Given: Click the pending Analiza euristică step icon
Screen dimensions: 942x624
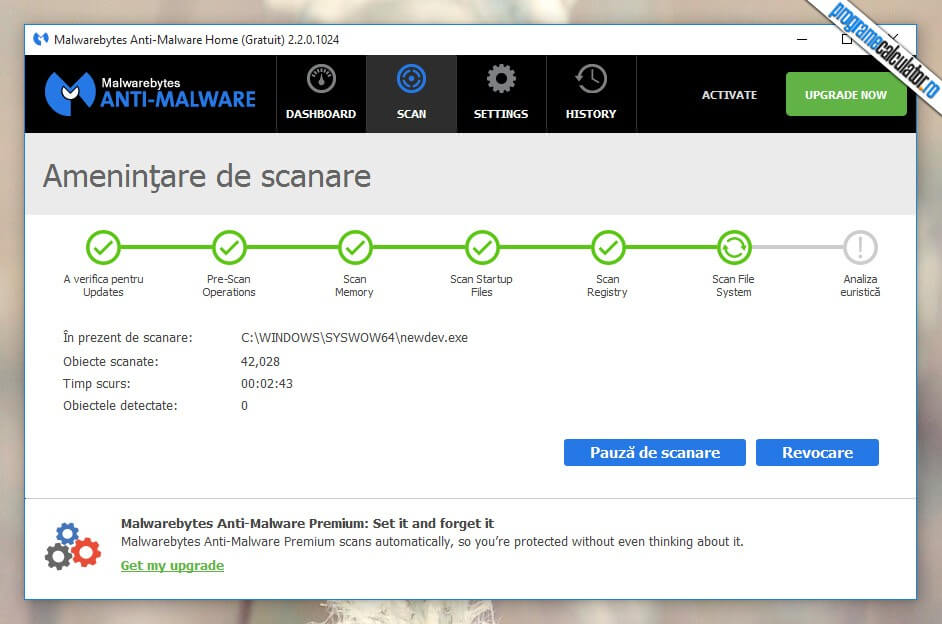Looking at the screenshot, I should 860,246.
